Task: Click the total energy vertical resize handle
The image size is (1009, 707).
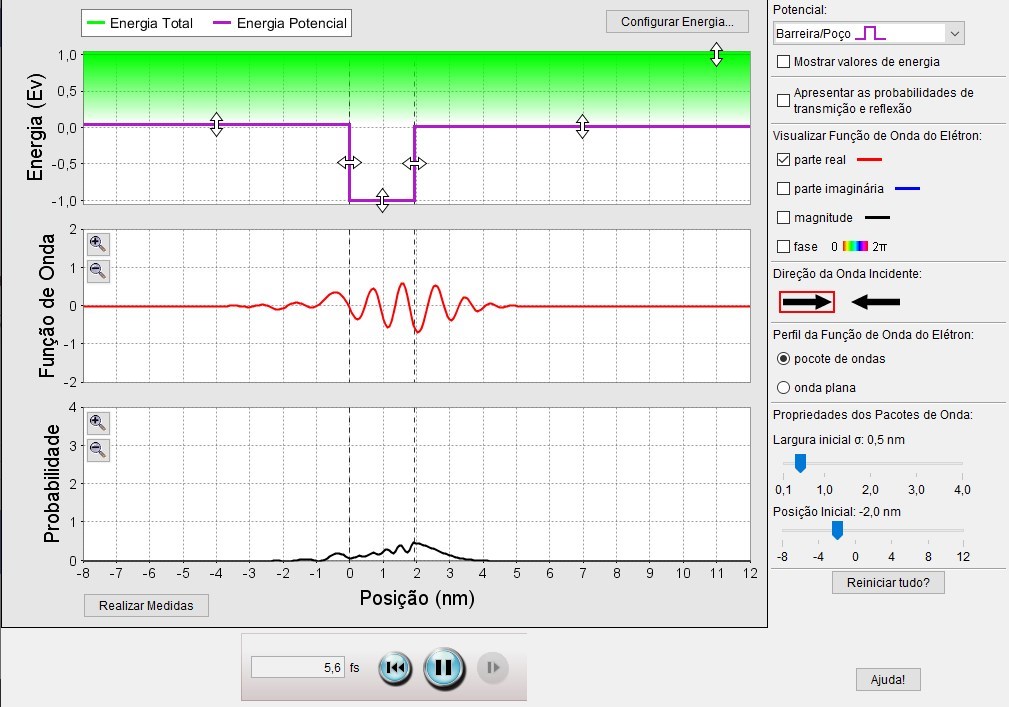Action: 716,55
